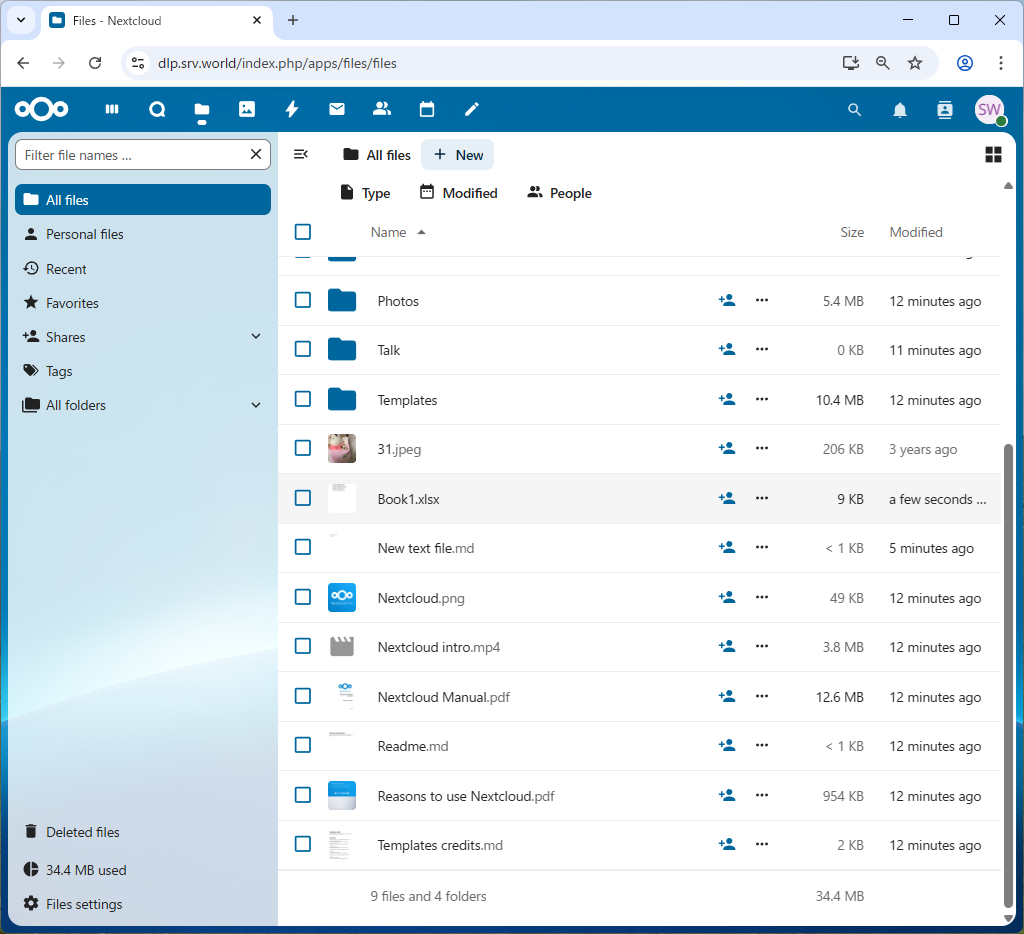Reload the browser page
1024x934 pixels.
point(95,63)
